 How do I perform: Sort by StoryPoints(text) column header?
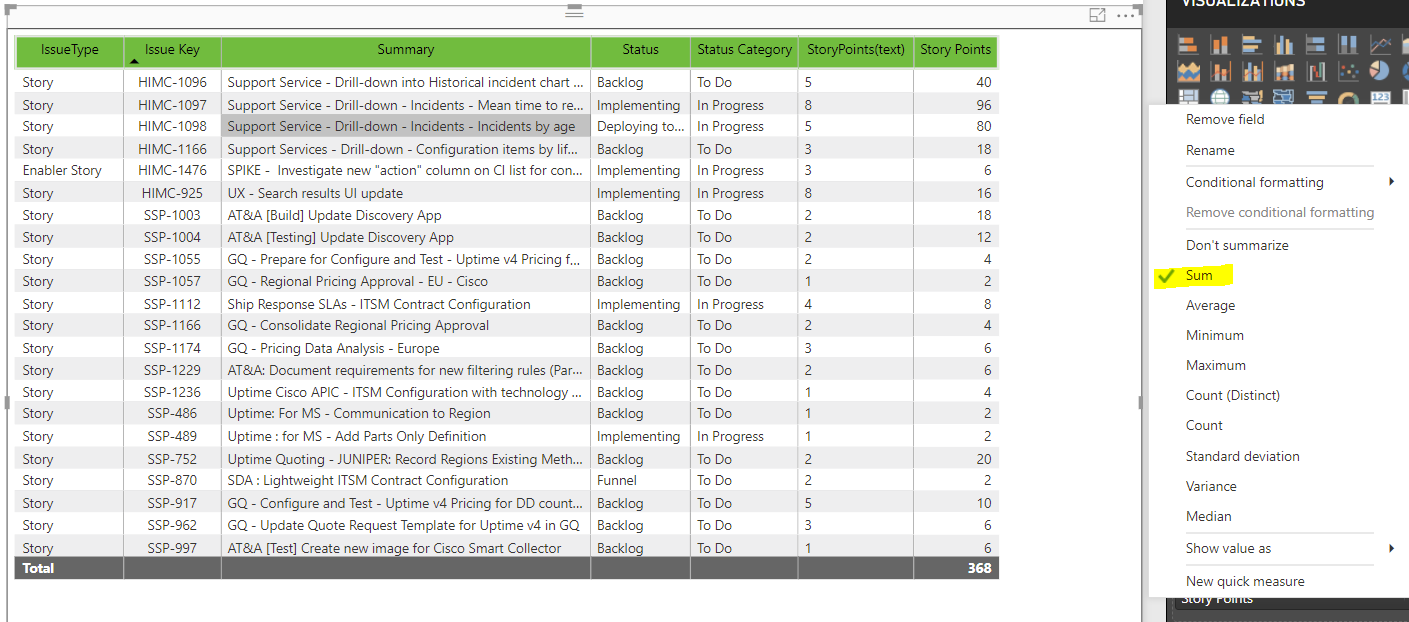pyautogui.click(x=856, y=50)
